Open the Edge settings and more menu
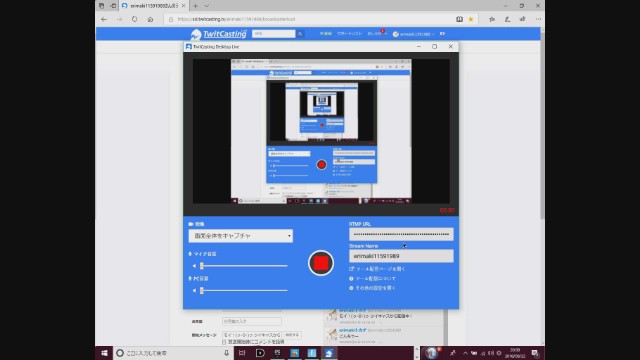This screenshot has width=640, height=360. [538, 19]
